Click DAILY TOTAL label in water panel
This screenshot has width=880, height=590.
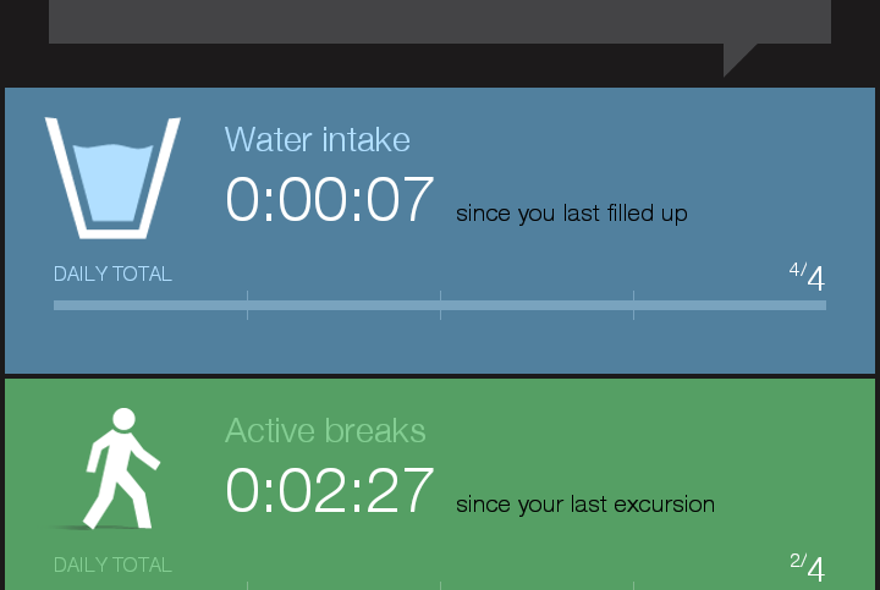(113, 274)
